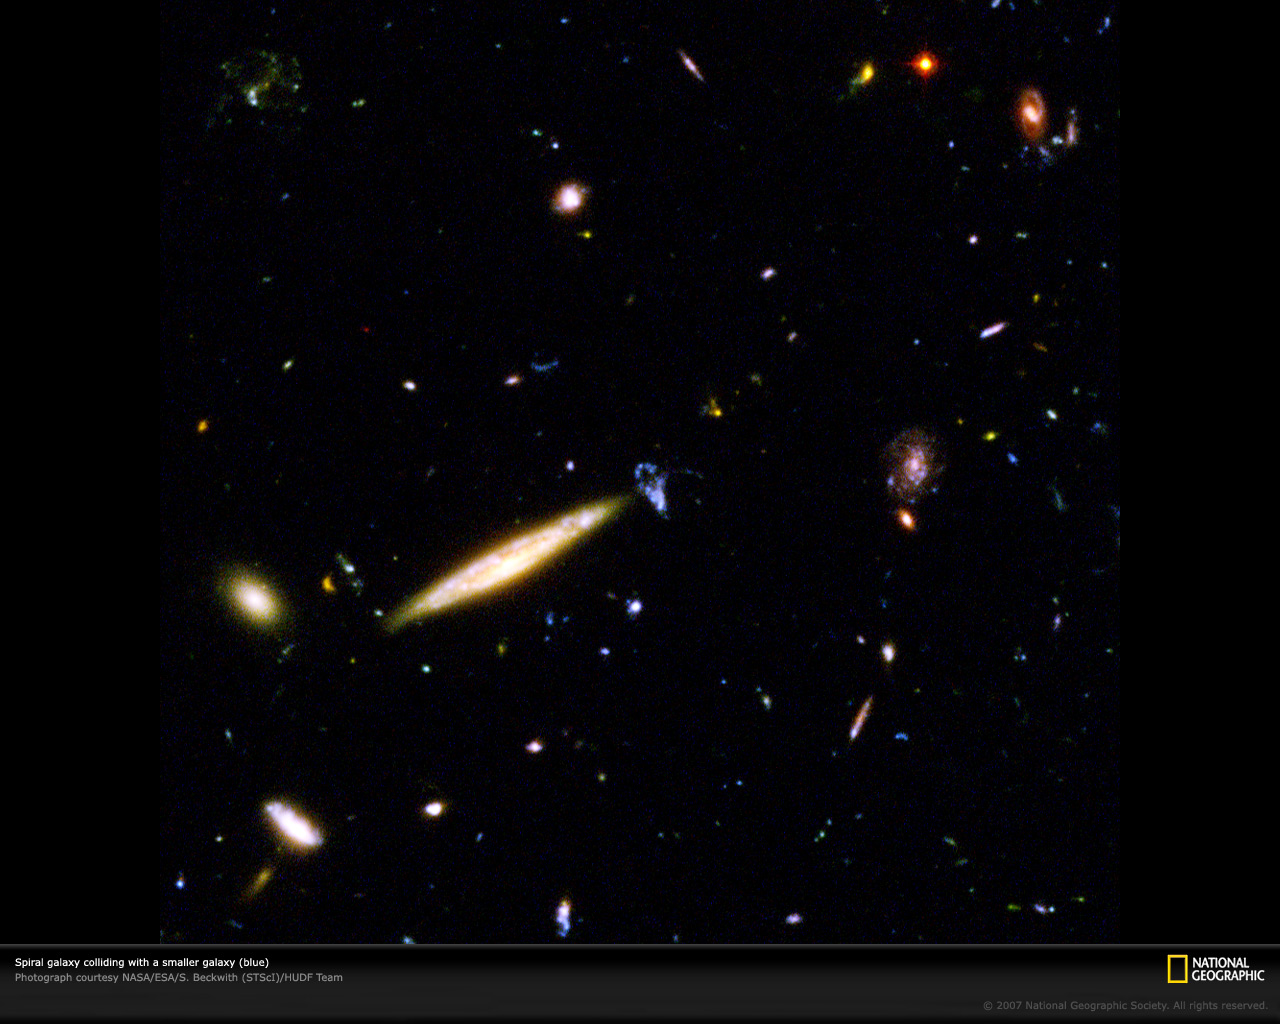Click the yellow National Geographic rectangle logo
Viewport: 1280px width, 1024px height.
(x=1177, y=969)
